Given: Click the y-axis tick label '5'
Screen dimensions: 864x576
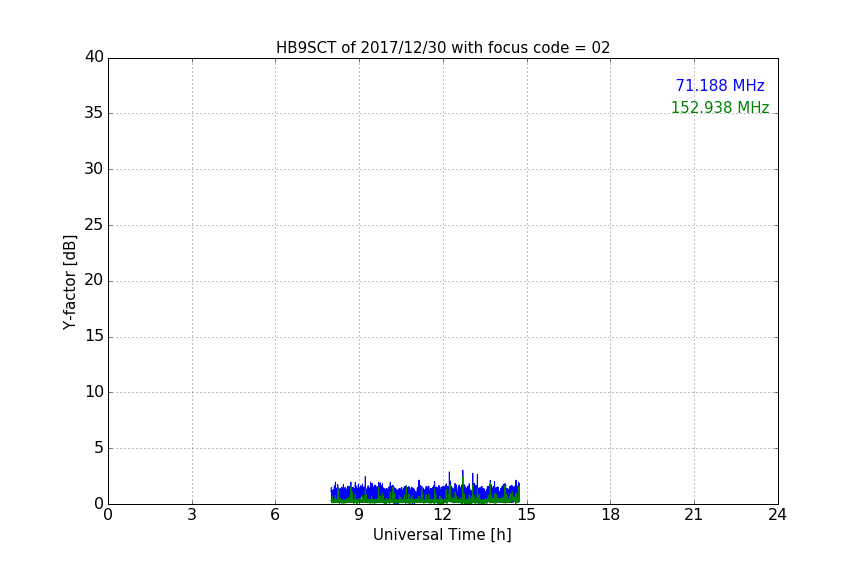Looking at the screenshot, I should point(99,448).
